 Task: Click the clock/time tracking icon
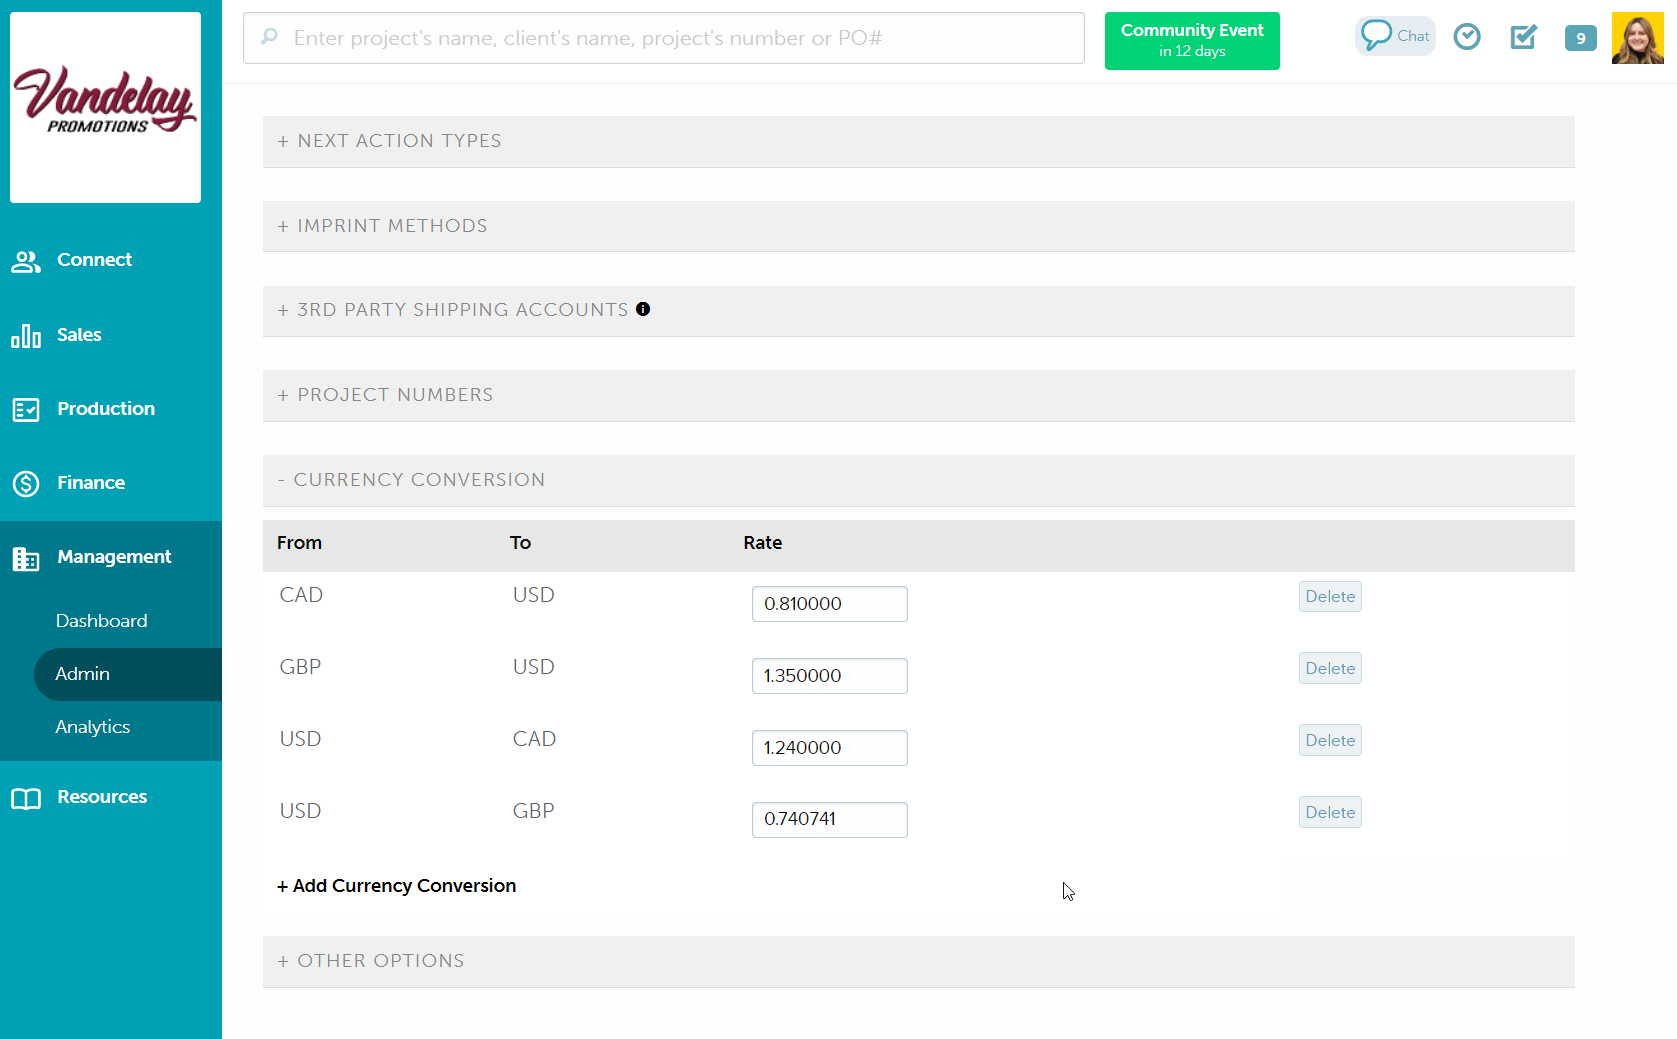click(x=1467, y=36)
